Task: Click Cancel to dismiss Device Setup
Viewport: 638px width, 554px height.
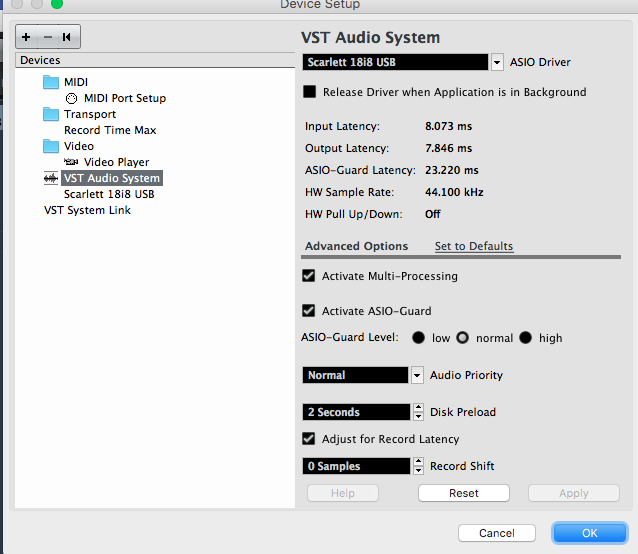Action: click(x=497, y=533)
